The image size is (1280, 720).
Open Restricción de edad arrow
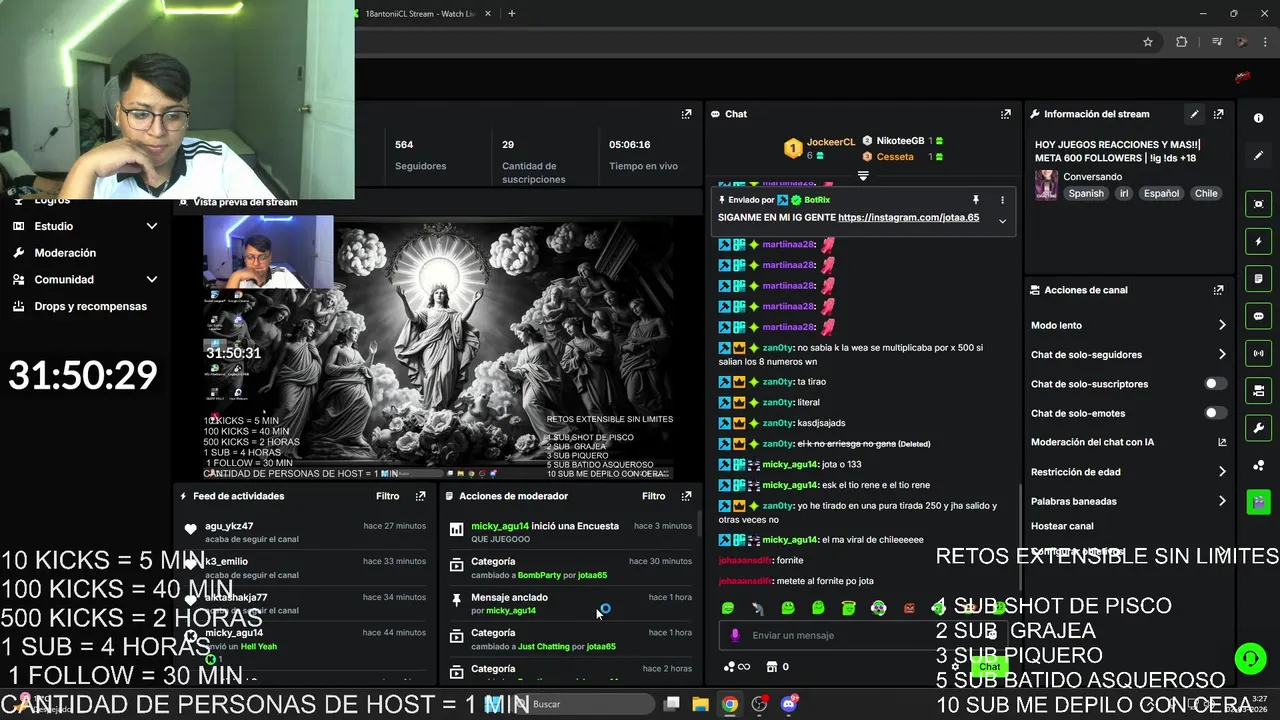click(1221, 472)
